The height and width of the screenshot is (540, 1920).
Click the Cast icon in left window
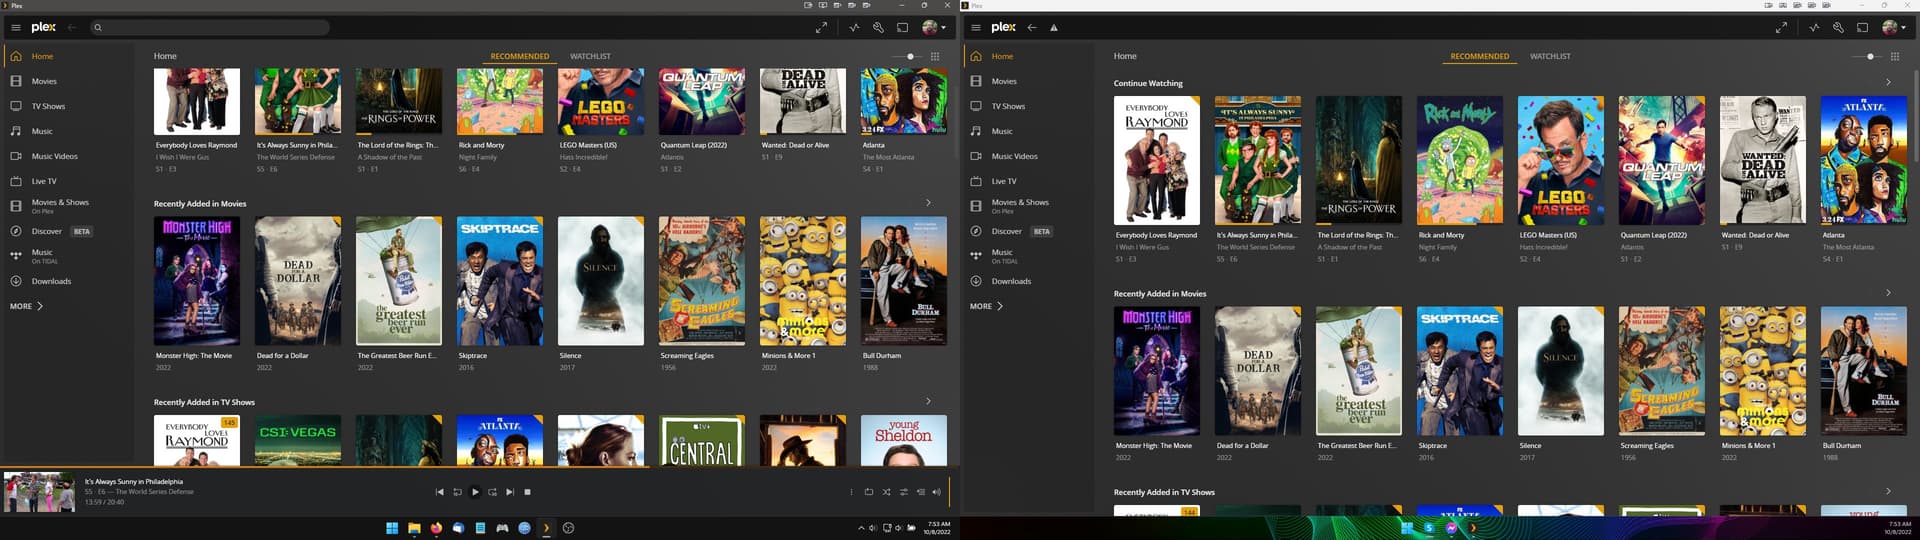902,28
